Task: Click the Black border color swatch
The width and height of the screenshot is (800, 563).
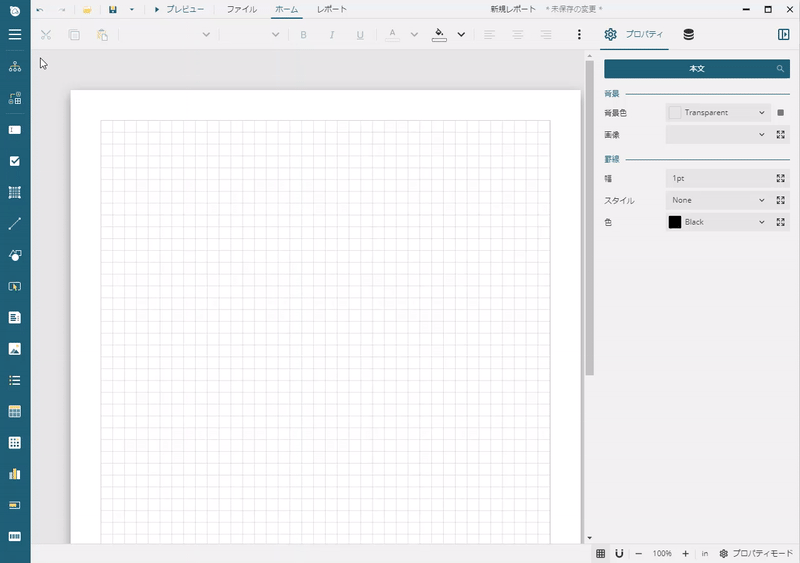Action: [x=674, y=222]
